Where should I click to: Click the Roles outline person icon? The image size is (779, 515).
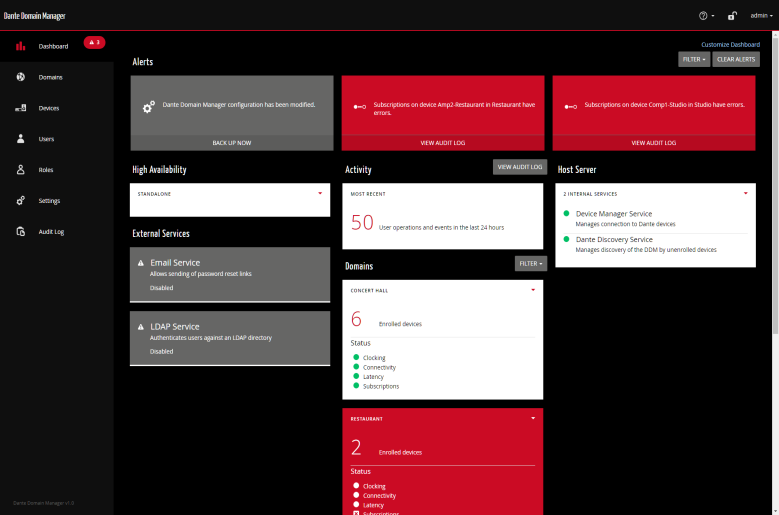coord(20,169)
